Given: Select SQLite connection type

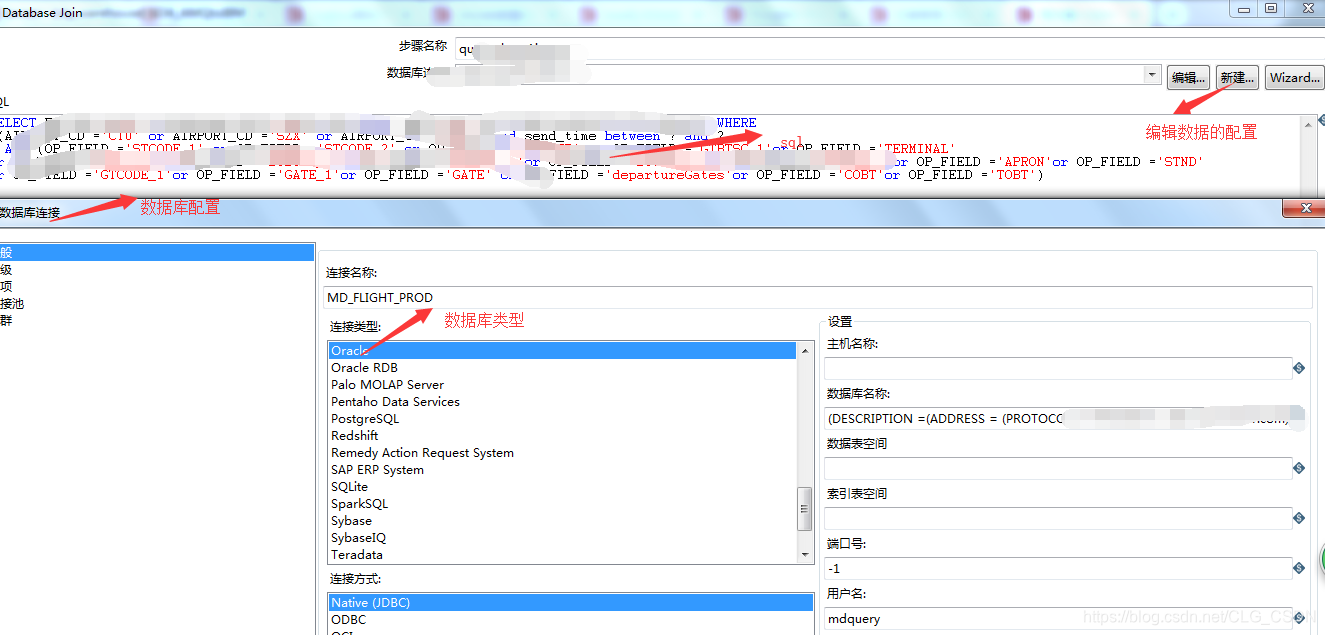Looking at the screenshot, I should (x=562, y=487).
